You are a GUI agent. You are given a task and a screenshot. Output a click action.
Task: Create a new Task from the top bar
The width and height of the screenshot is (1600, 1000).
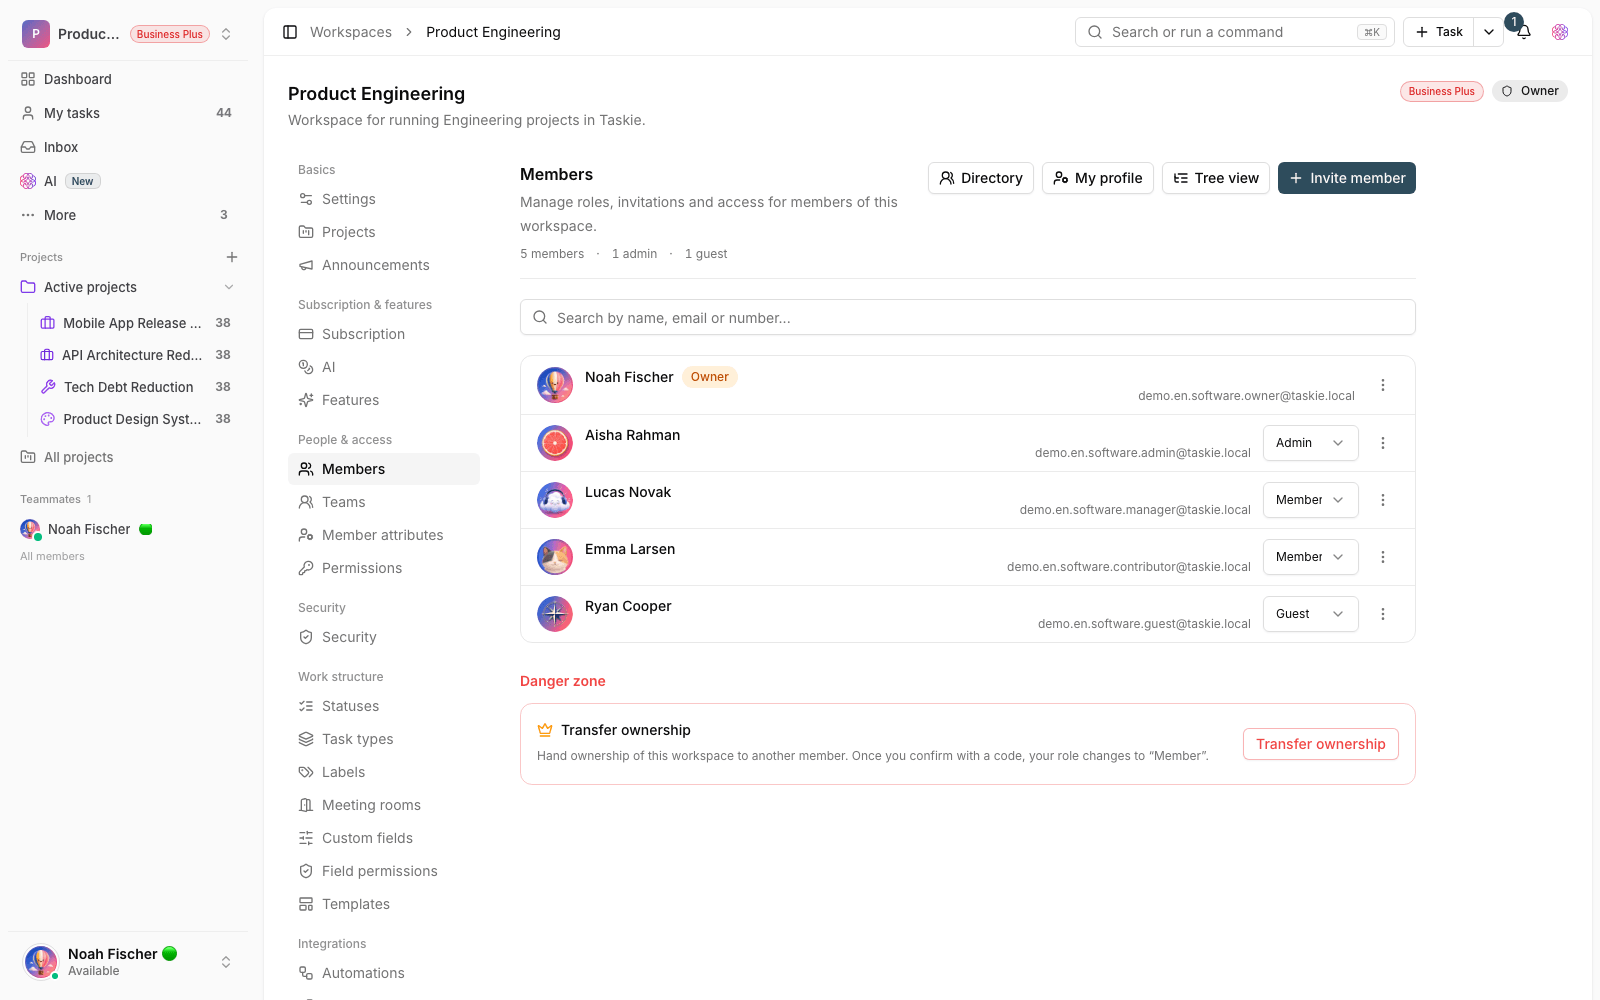(1439, 32)
